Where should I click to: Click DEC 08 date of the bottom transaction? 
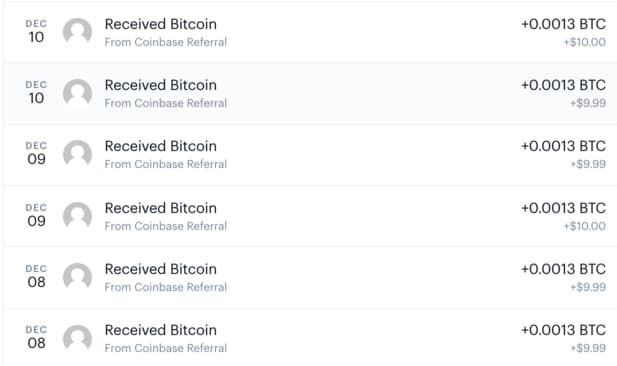pyautogui.click(x=36, y=337)
